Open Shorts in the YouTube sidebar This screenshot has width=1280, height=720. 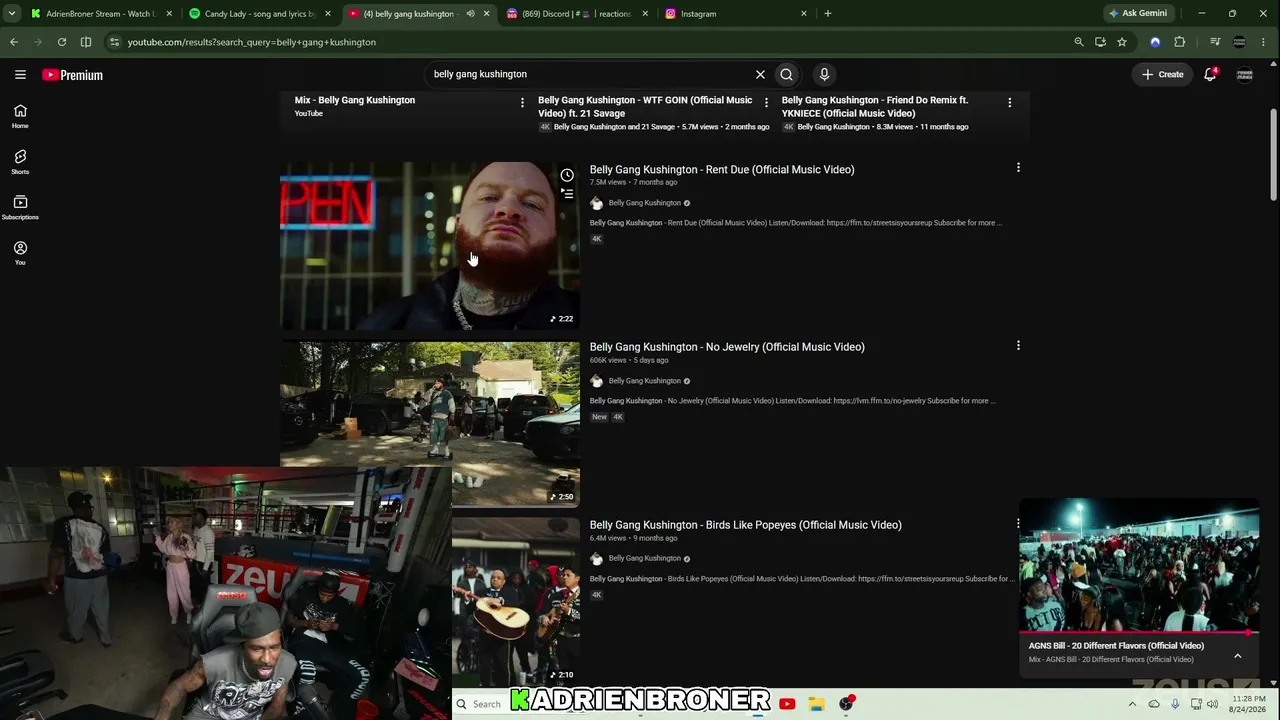point(20,162)
